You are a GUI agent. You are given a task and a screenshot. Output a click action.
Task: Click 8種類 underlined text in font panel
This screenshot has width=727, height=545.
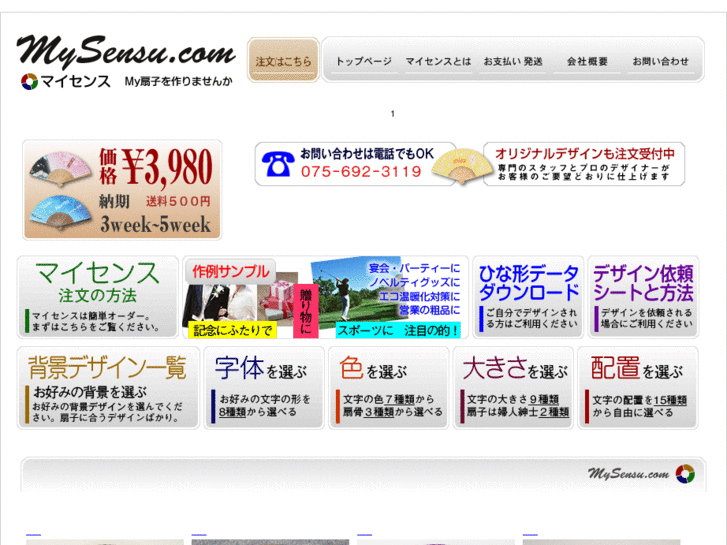coord(232,412)
